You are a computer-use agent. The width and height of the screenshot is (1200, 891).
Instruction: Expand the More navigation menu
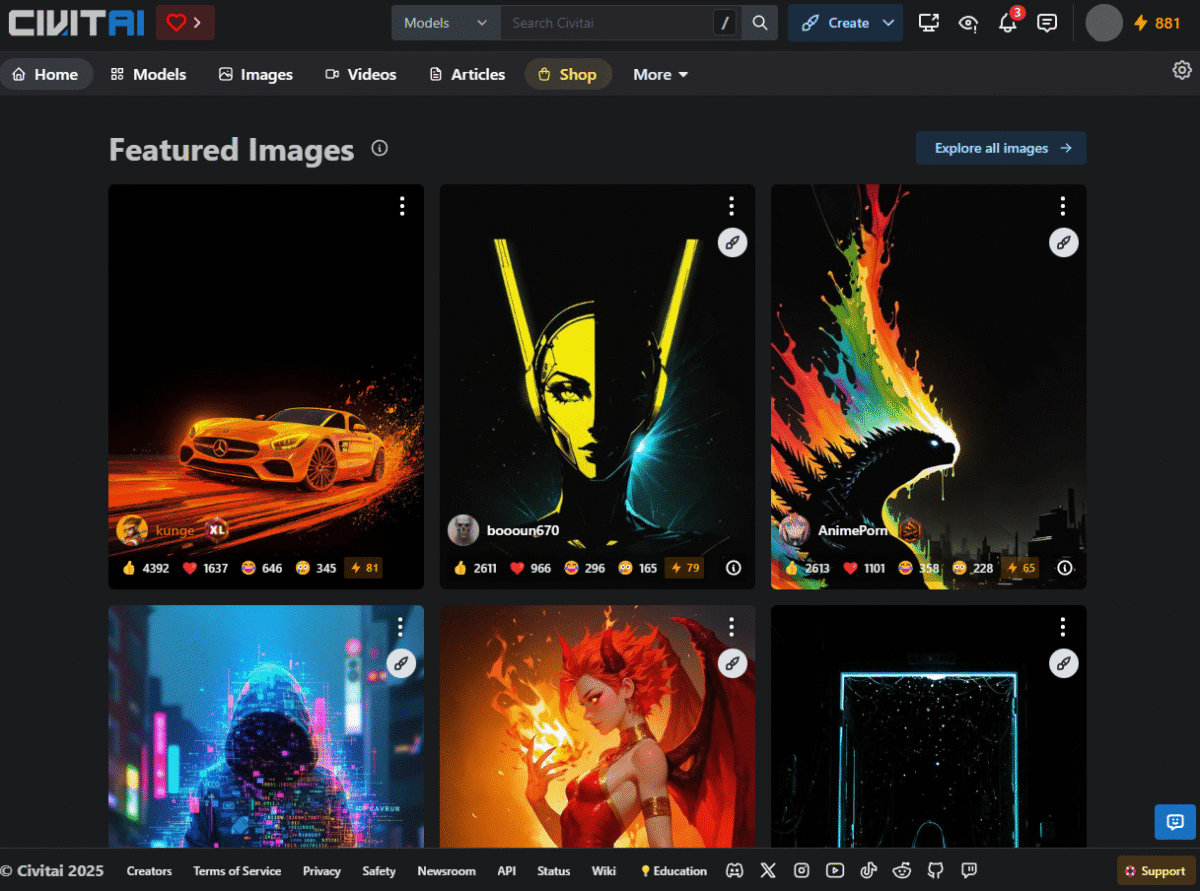[661, 75]
